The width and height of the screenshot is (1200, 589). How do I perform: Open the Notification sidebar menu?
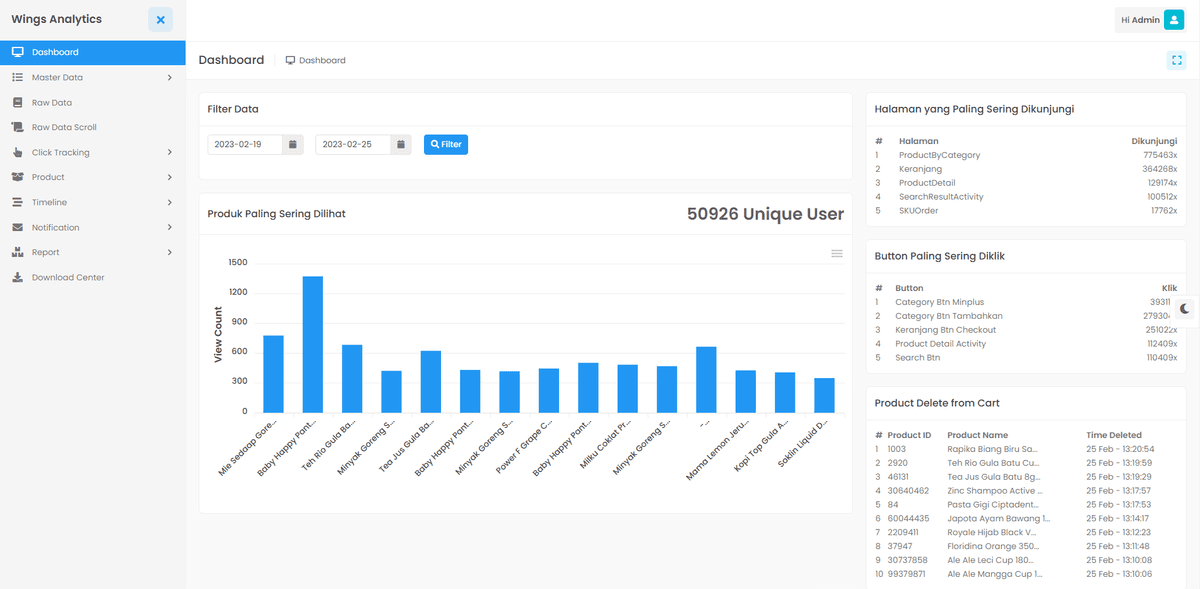55,227
